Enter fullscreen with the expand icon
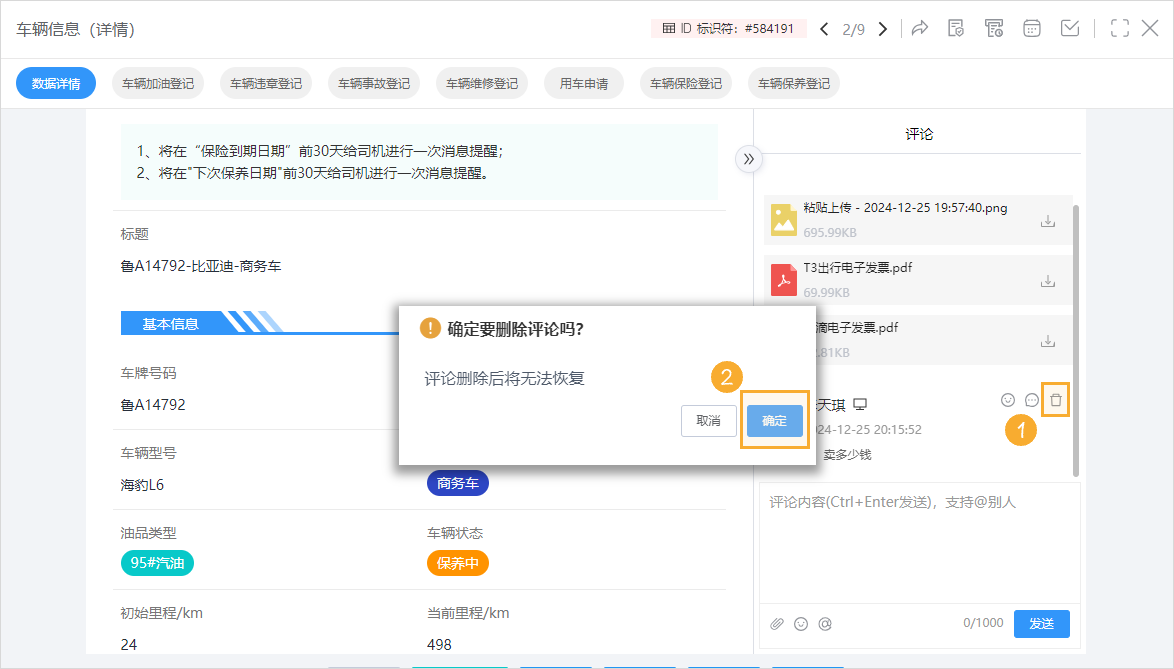This screenshot has height=669, width=1174. [x=1119, y=28]
